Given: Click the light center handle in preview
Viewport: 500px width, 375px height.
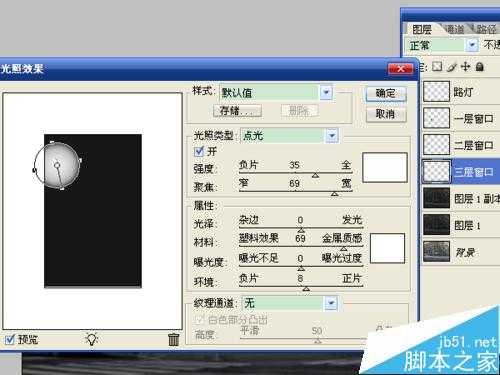Looking at the screenshot, I should tap(57, 165).
